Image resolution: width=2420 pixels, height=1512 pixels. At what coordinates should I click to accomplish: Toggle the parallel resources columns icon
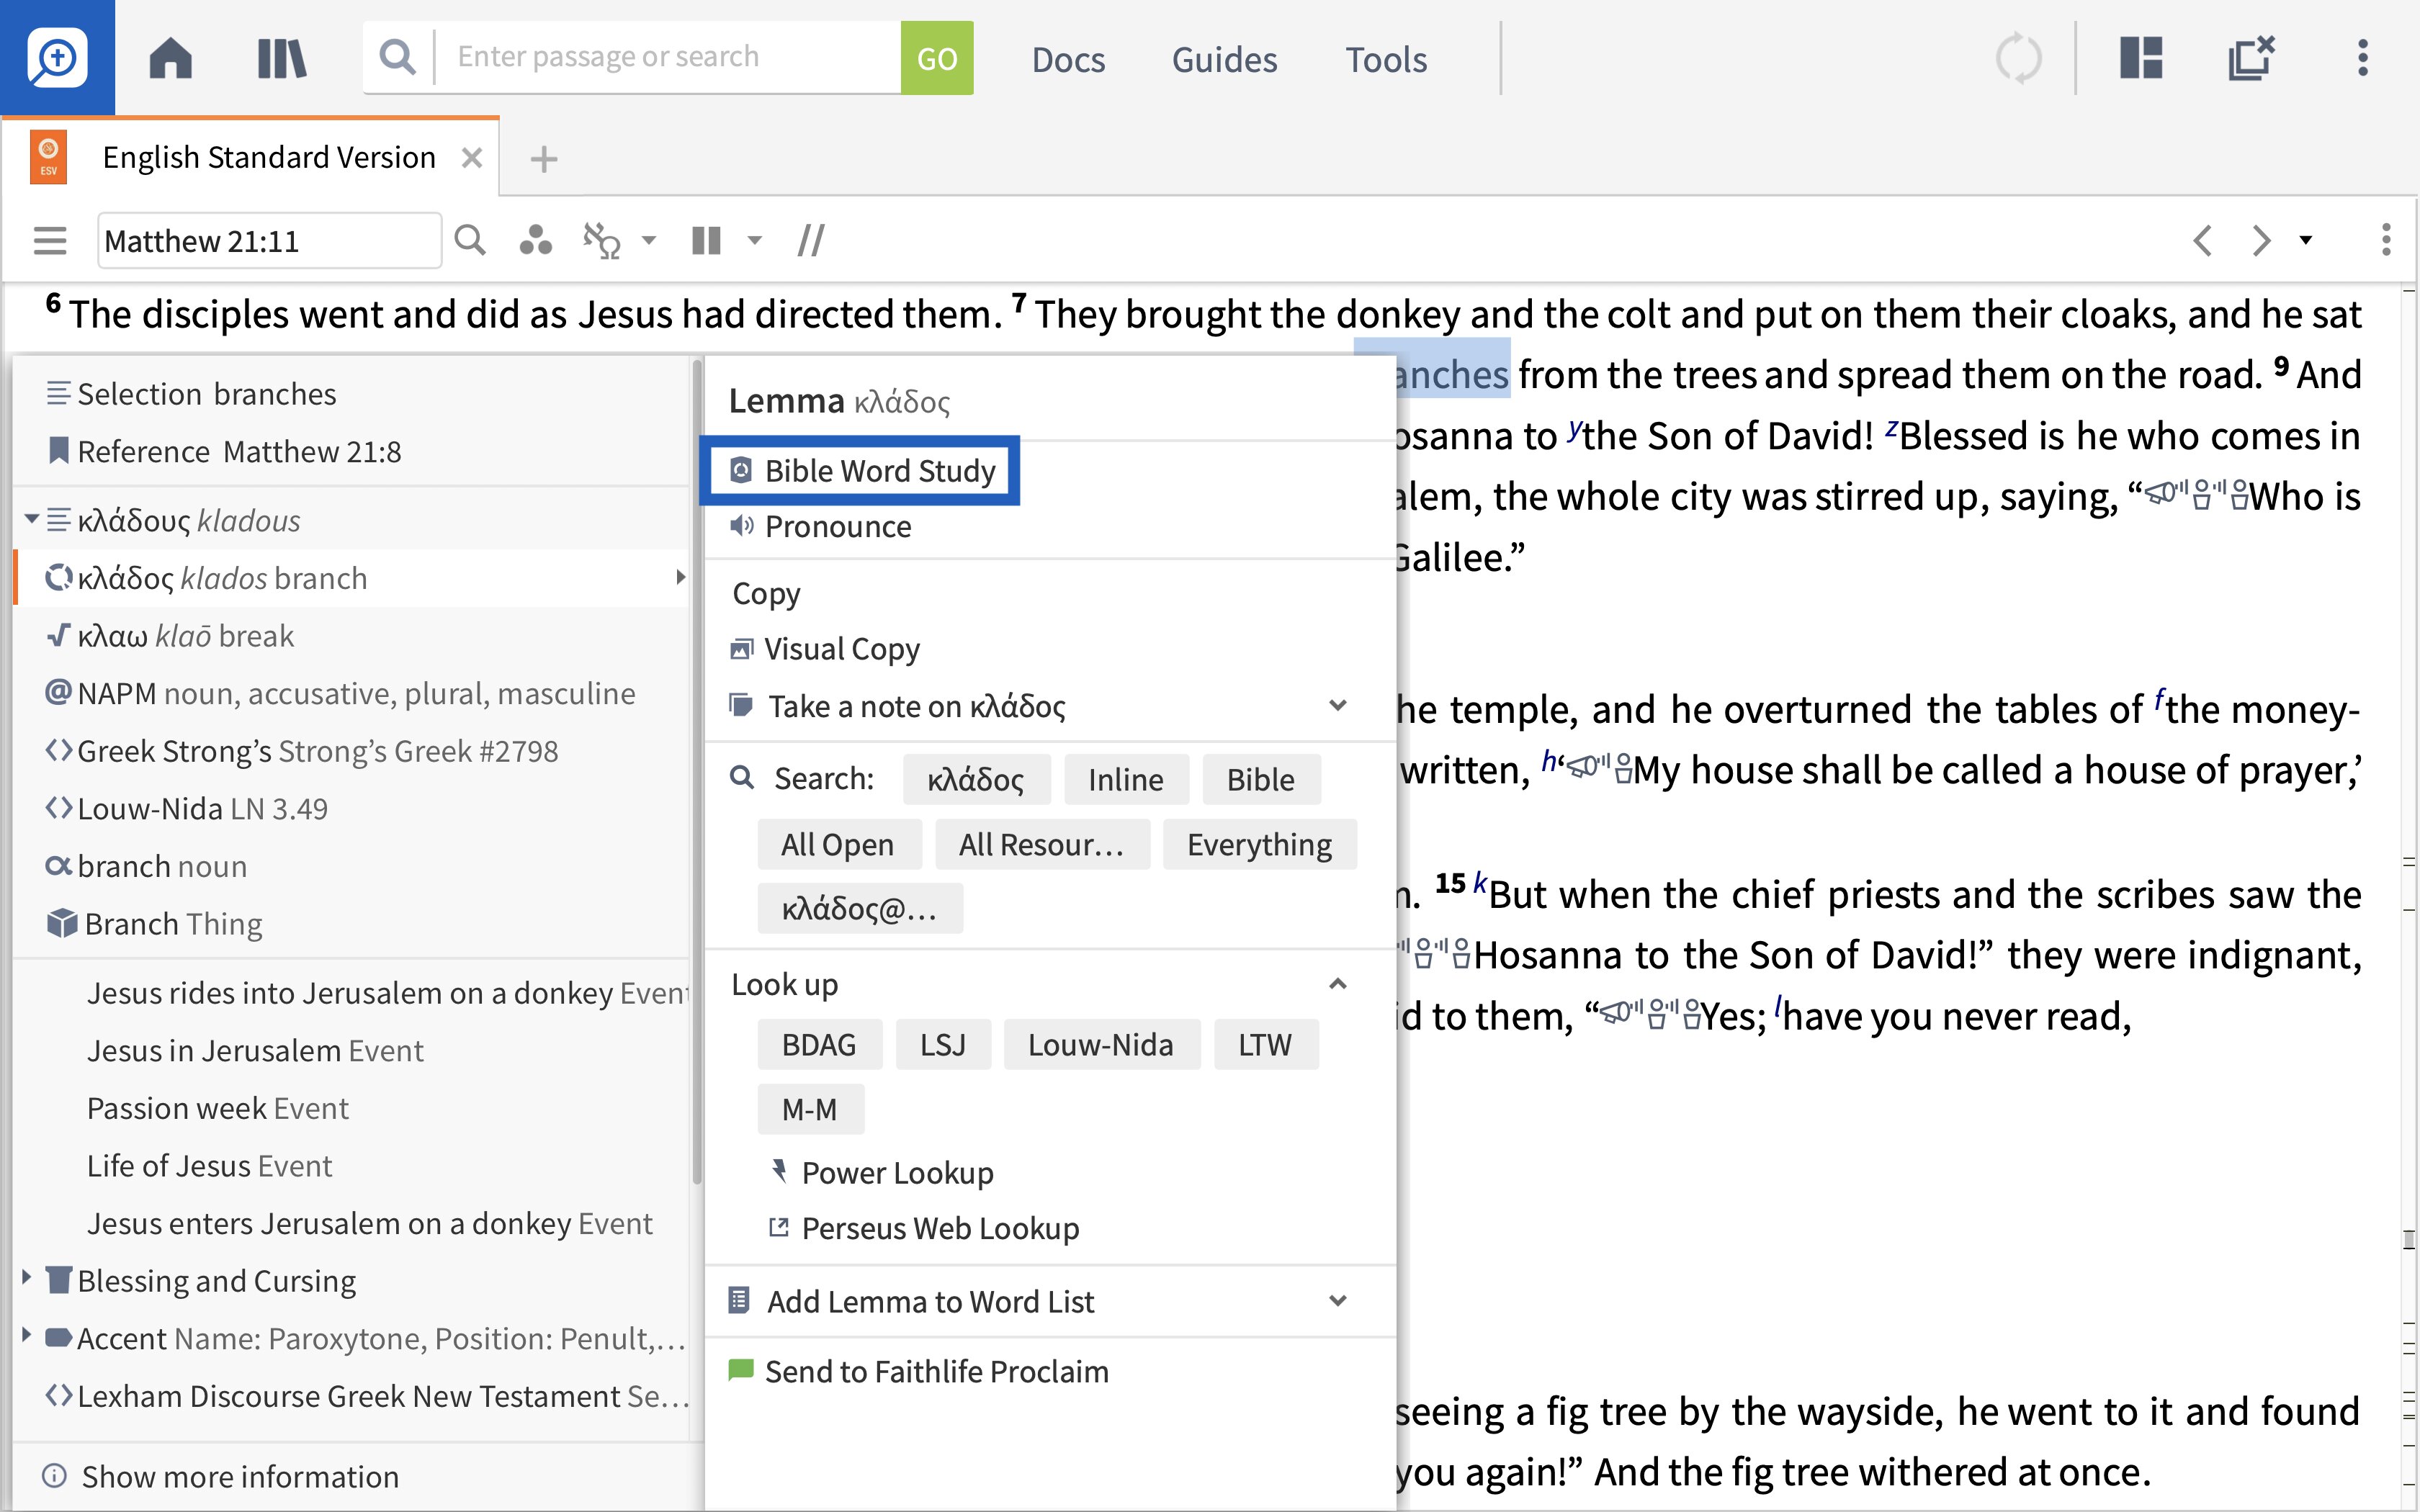click(x=706, y=240)
